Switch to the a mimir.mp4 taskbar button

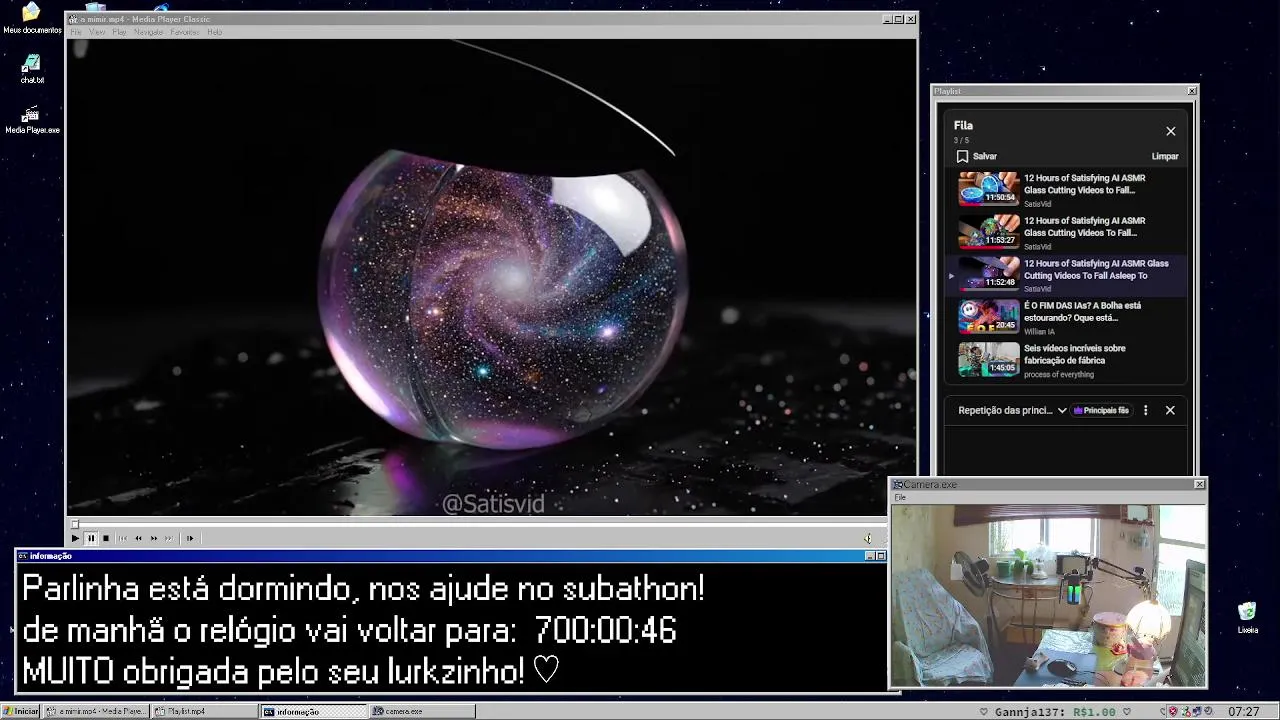point(96,711)
